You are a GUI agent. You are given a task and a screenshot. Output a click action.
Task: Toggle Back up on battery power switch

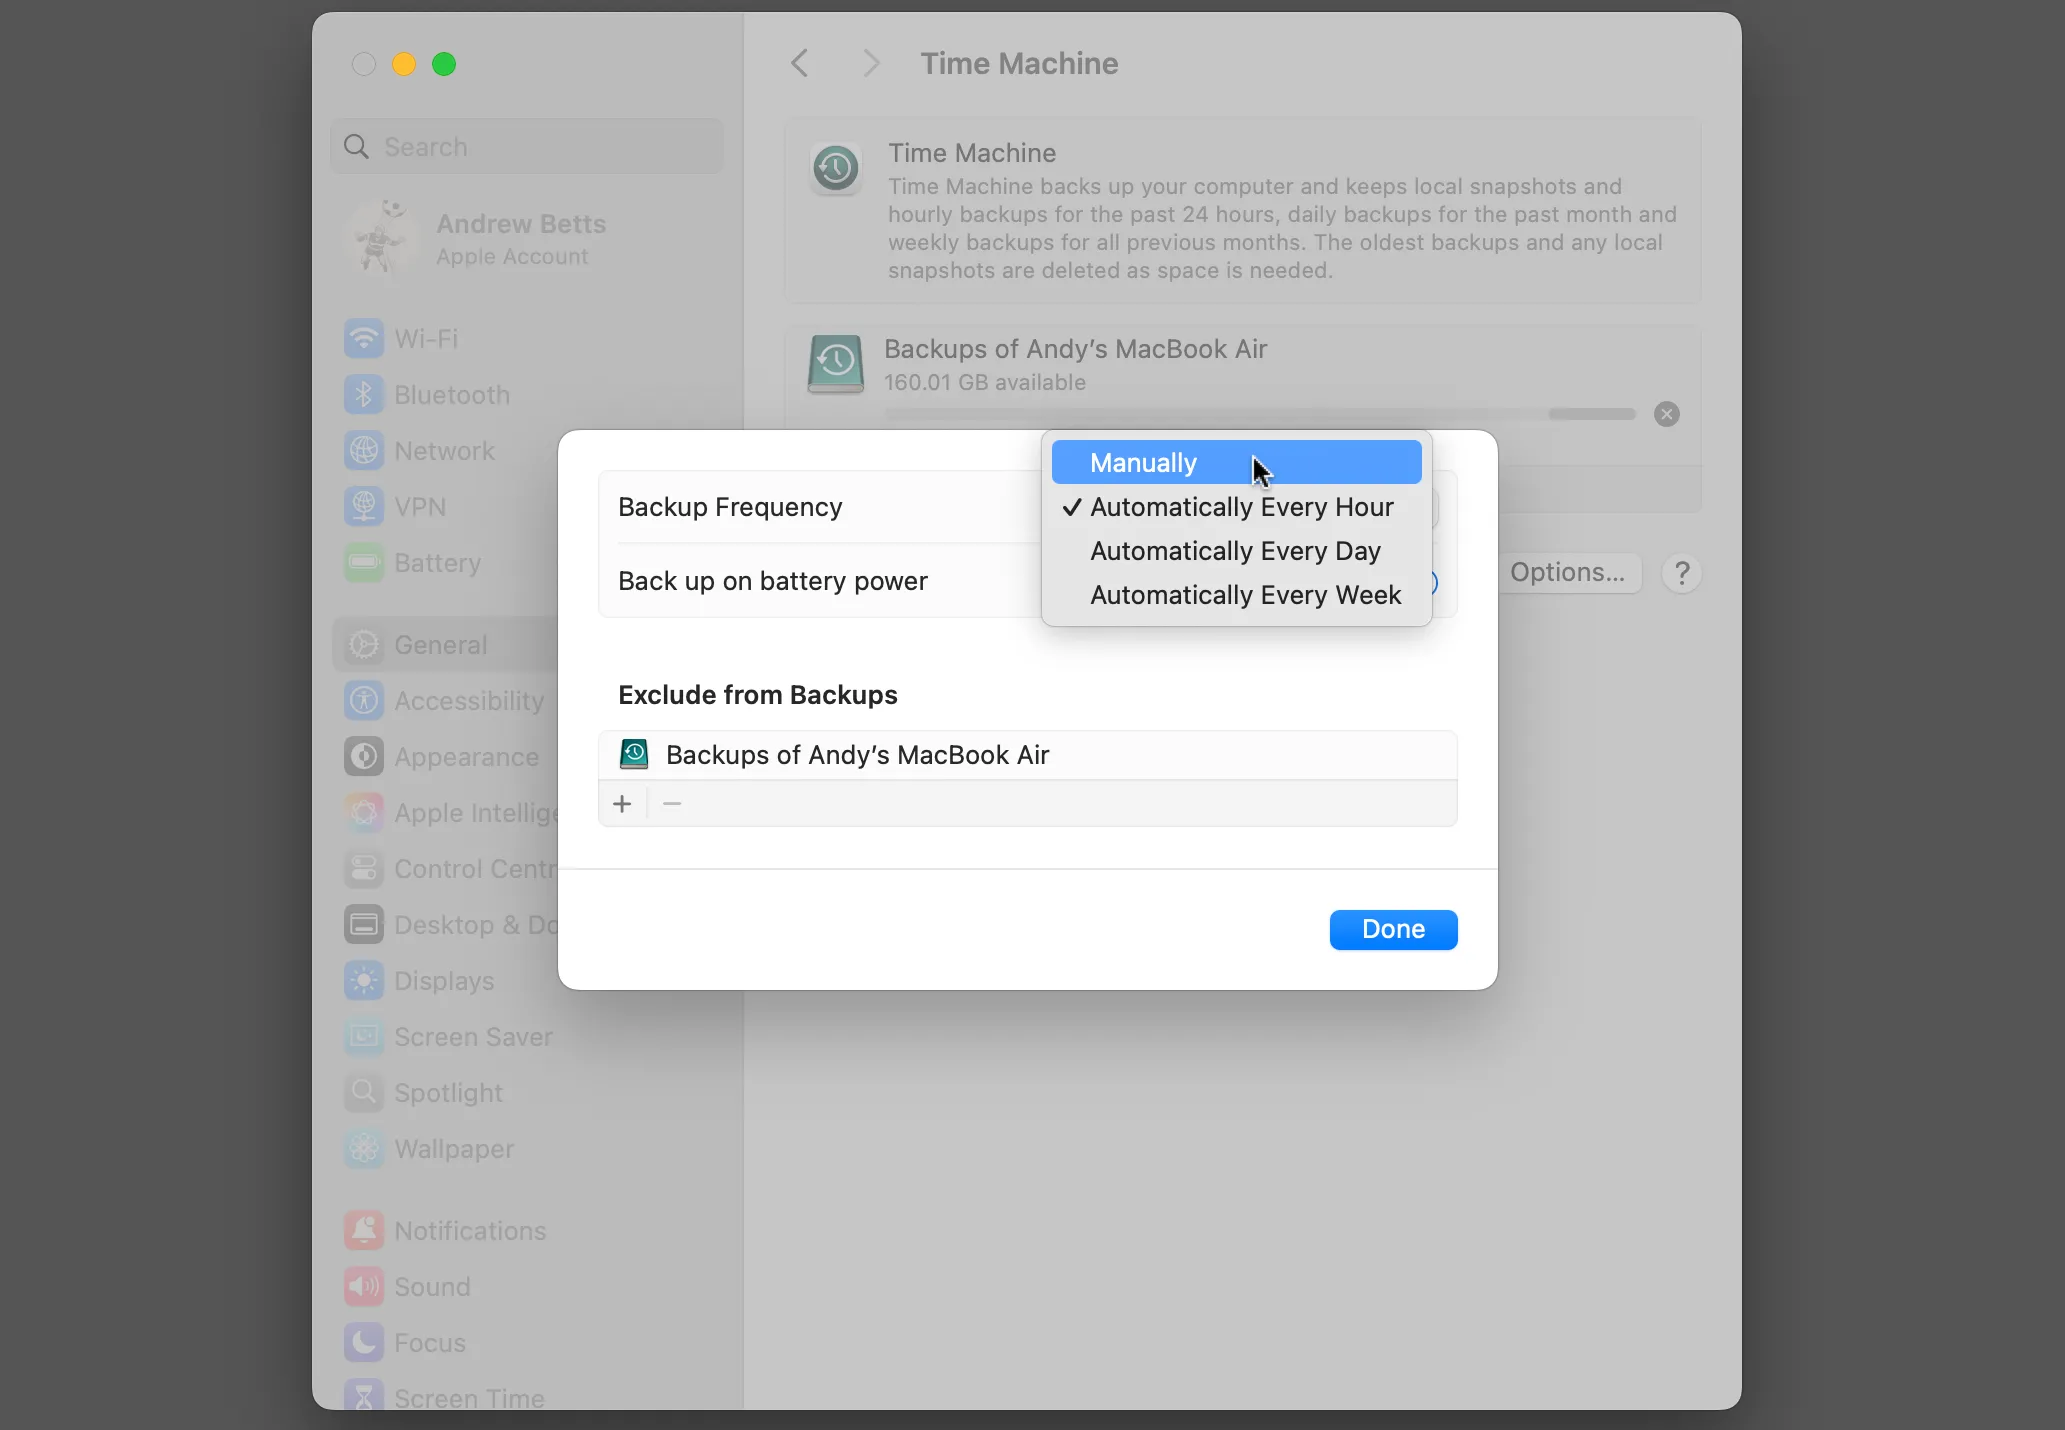(1436, 582)
